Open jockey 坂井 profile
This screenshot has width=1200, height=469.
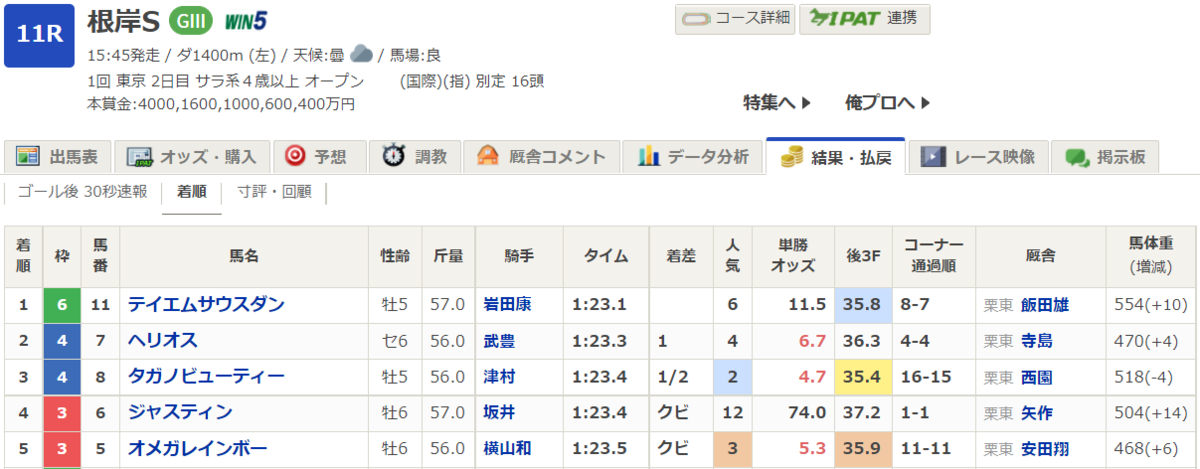click(499, 412)
